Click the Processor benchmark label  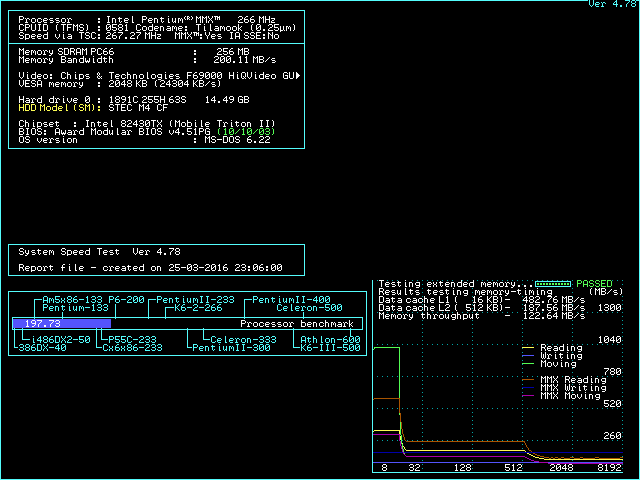pos(297,324)
